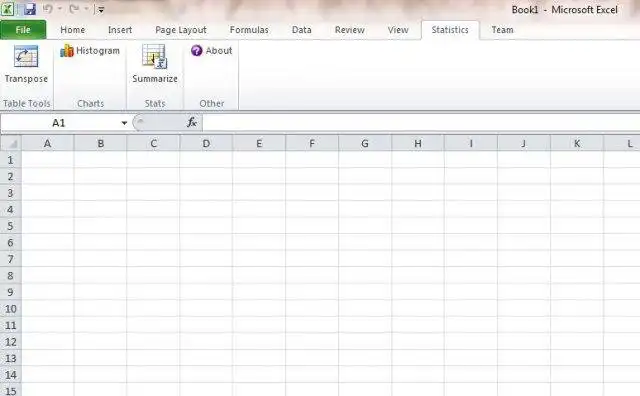
Task: Redo using the Quick Access toolbar arrow
Action: click(74, 9)
